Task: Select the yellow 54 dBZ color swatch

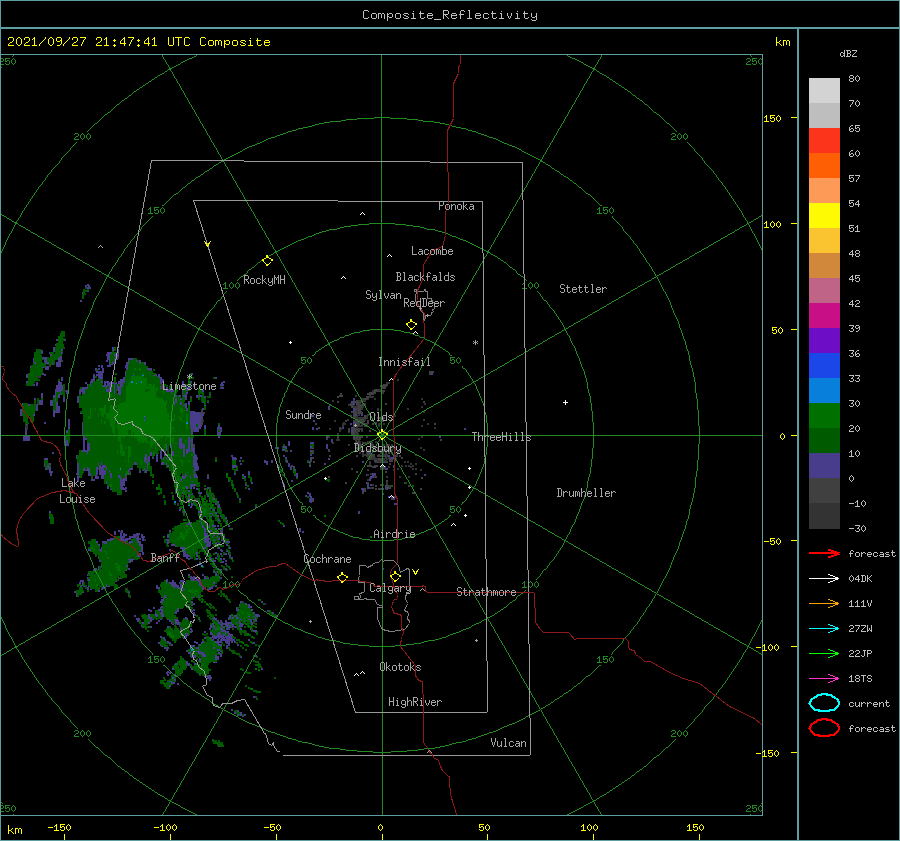Action: pyautogui.click(x=824, y=215)
